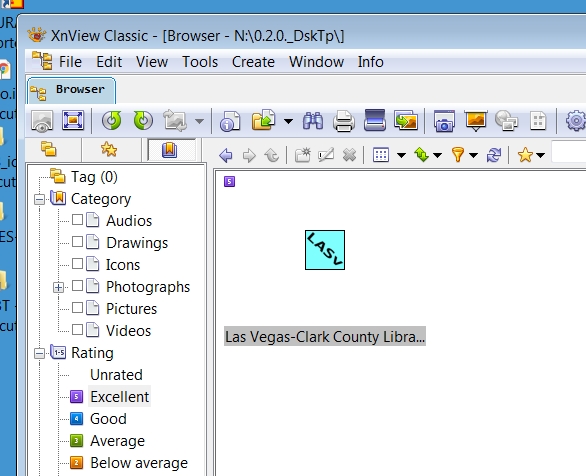The width and height of the screenshot is (586, 476).
Task: Open dropdown arrow beside copy-to-folder icon
Action: [x=288, y=121]
